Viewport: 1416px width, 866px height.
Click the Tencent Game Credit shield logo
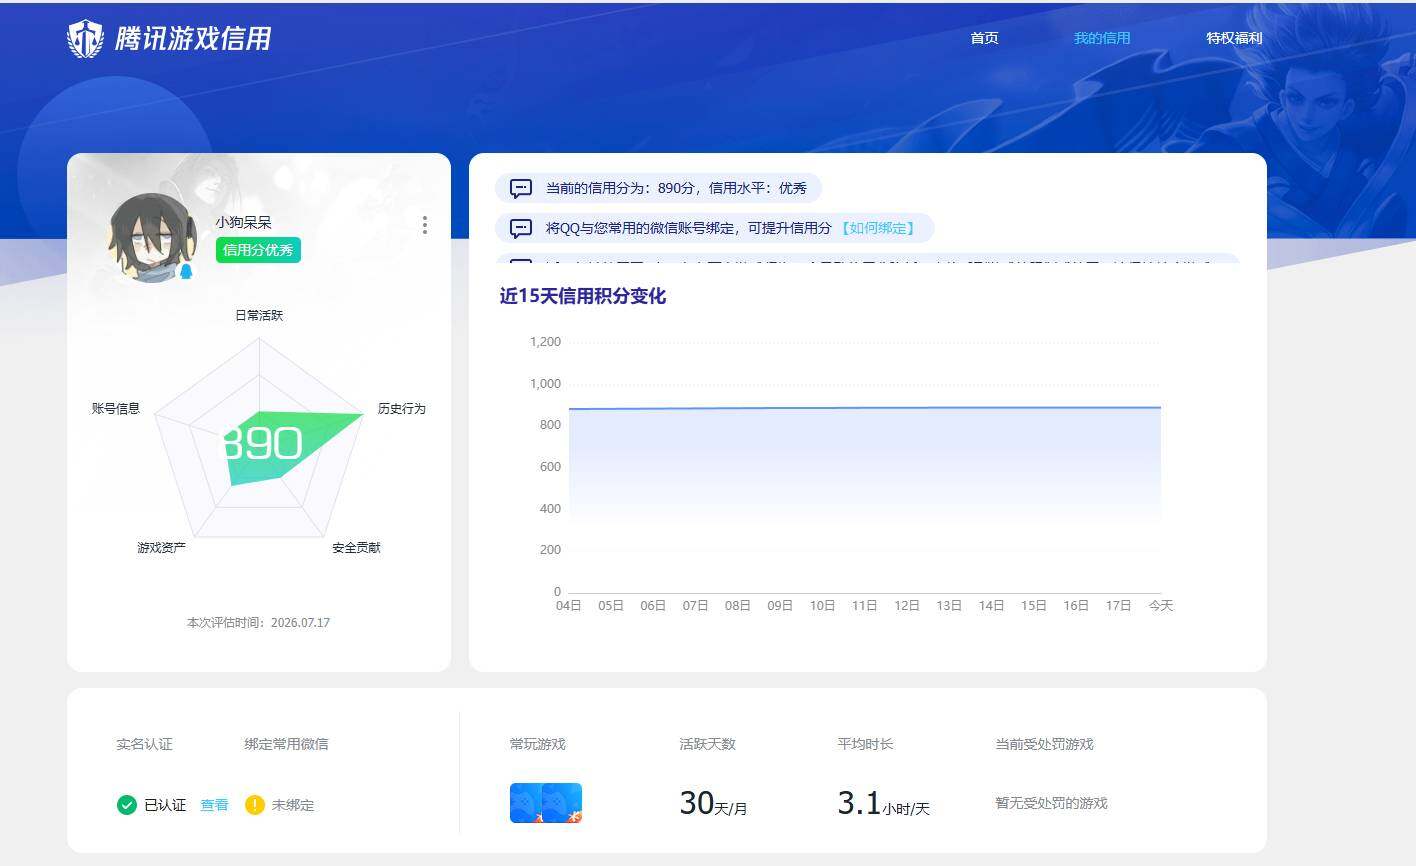(85, 39)
